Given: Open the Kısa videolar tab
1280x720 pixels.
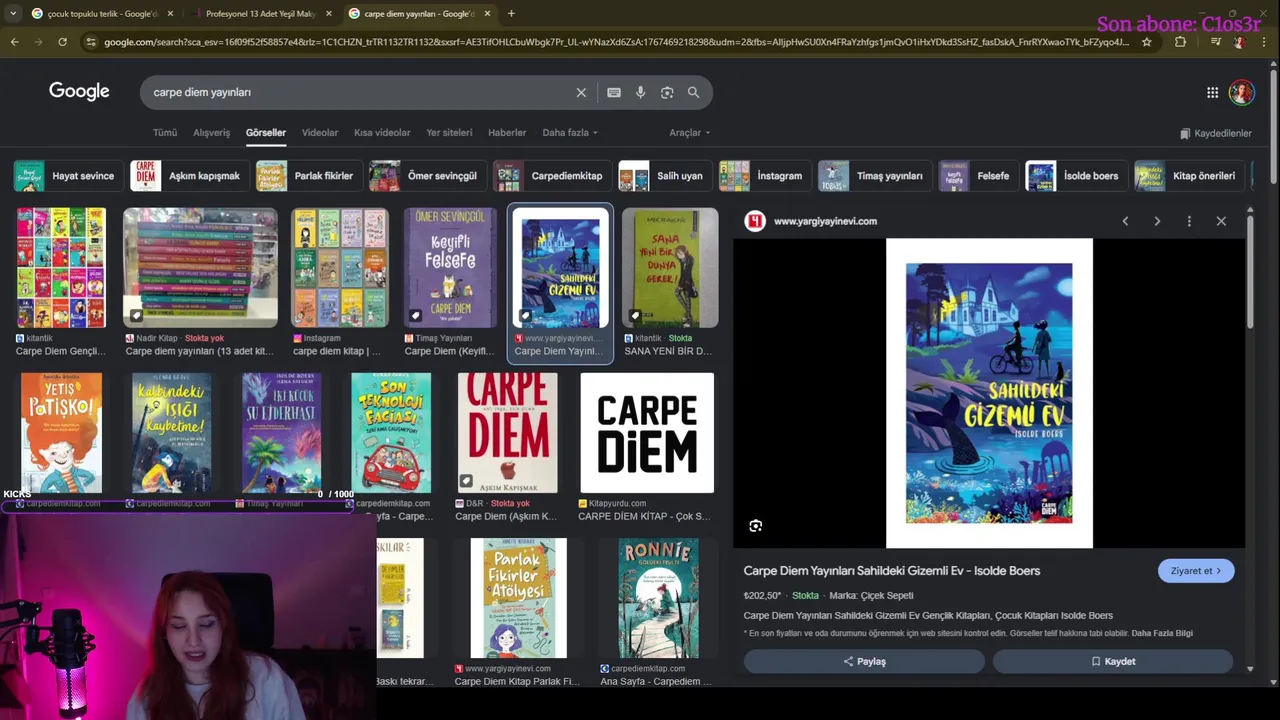Looking at the screenshot, I should tap(382, 132).
